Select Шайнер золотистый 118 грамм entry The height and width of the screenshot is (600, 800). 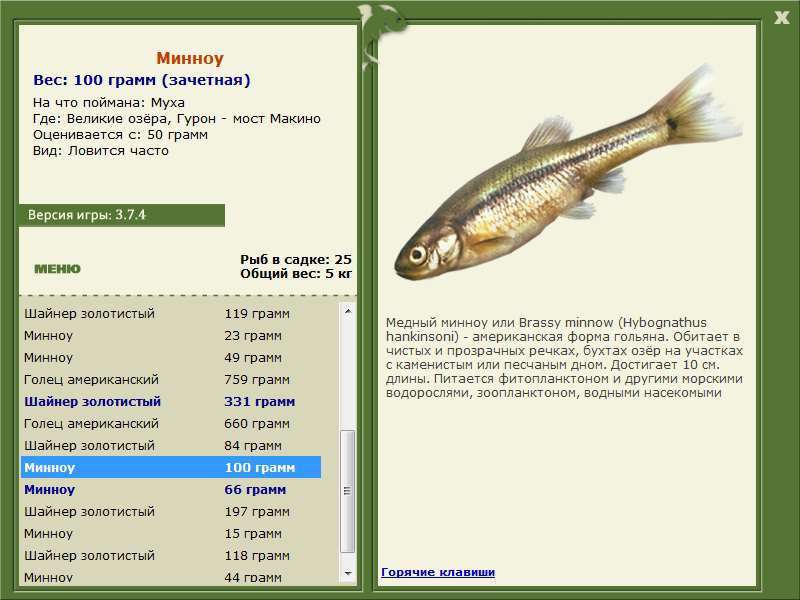pos(171,555)
